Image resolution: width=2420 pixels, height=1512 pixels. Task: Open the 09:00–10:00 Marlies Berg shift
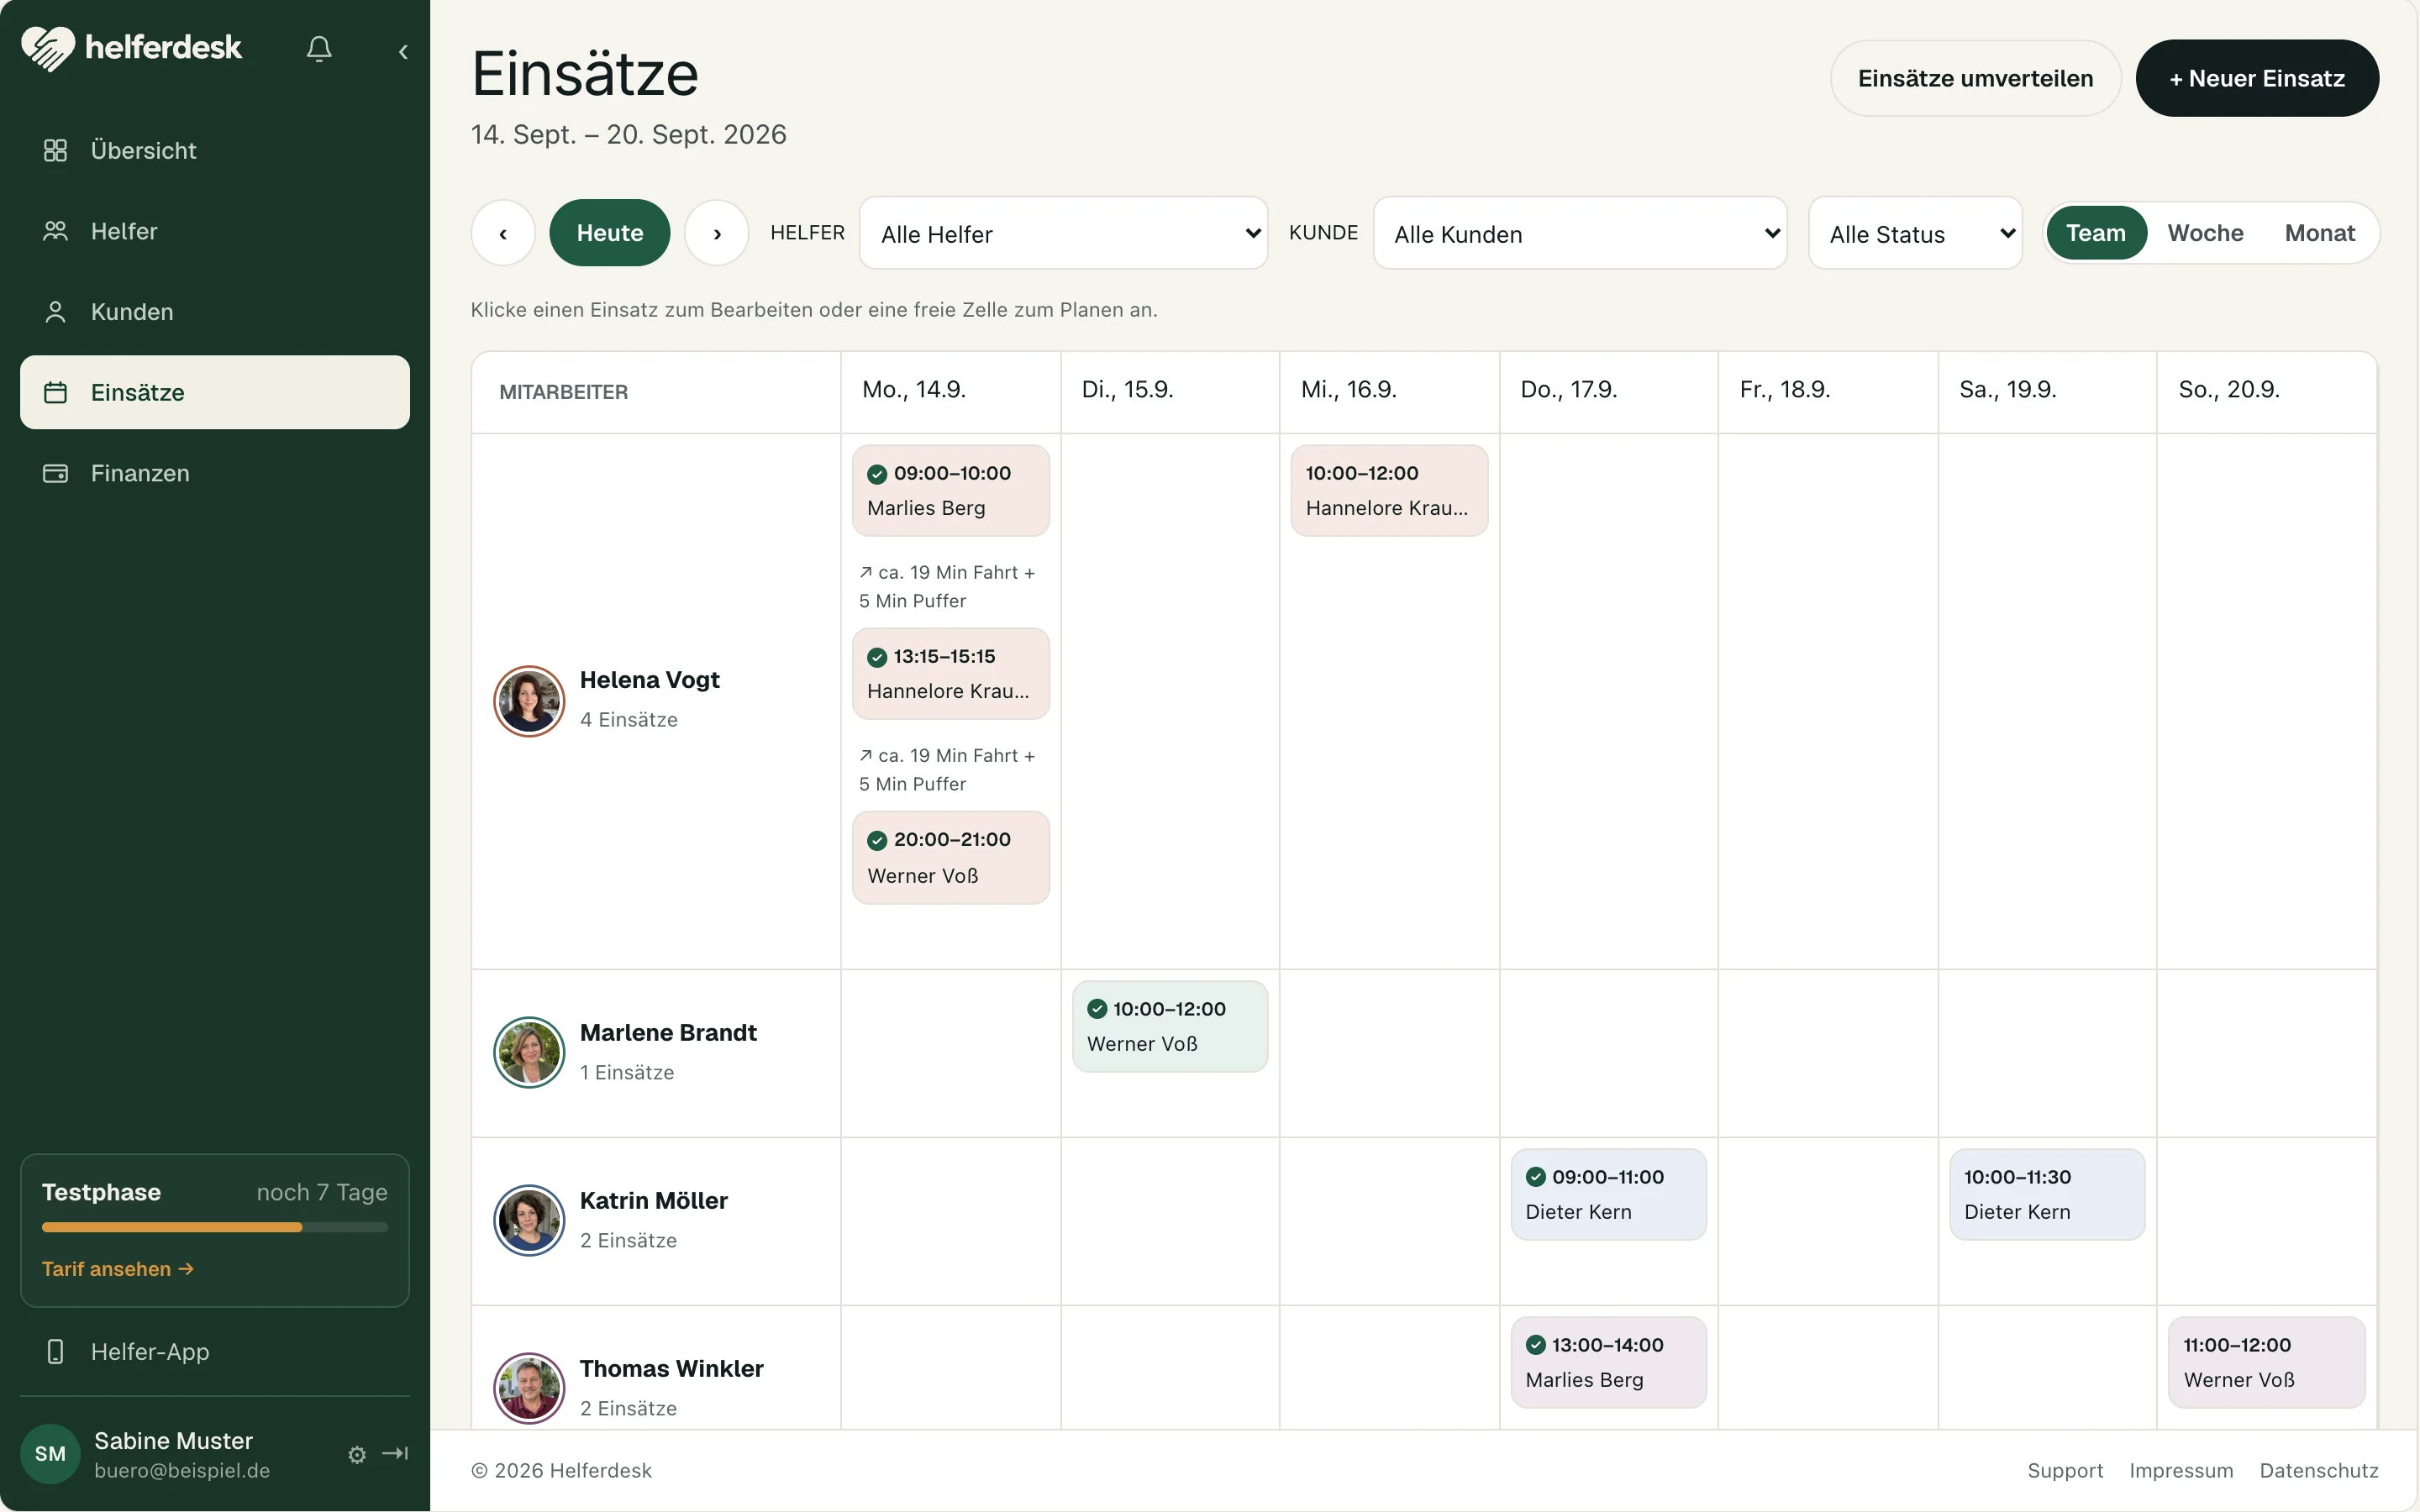(951, 490)
